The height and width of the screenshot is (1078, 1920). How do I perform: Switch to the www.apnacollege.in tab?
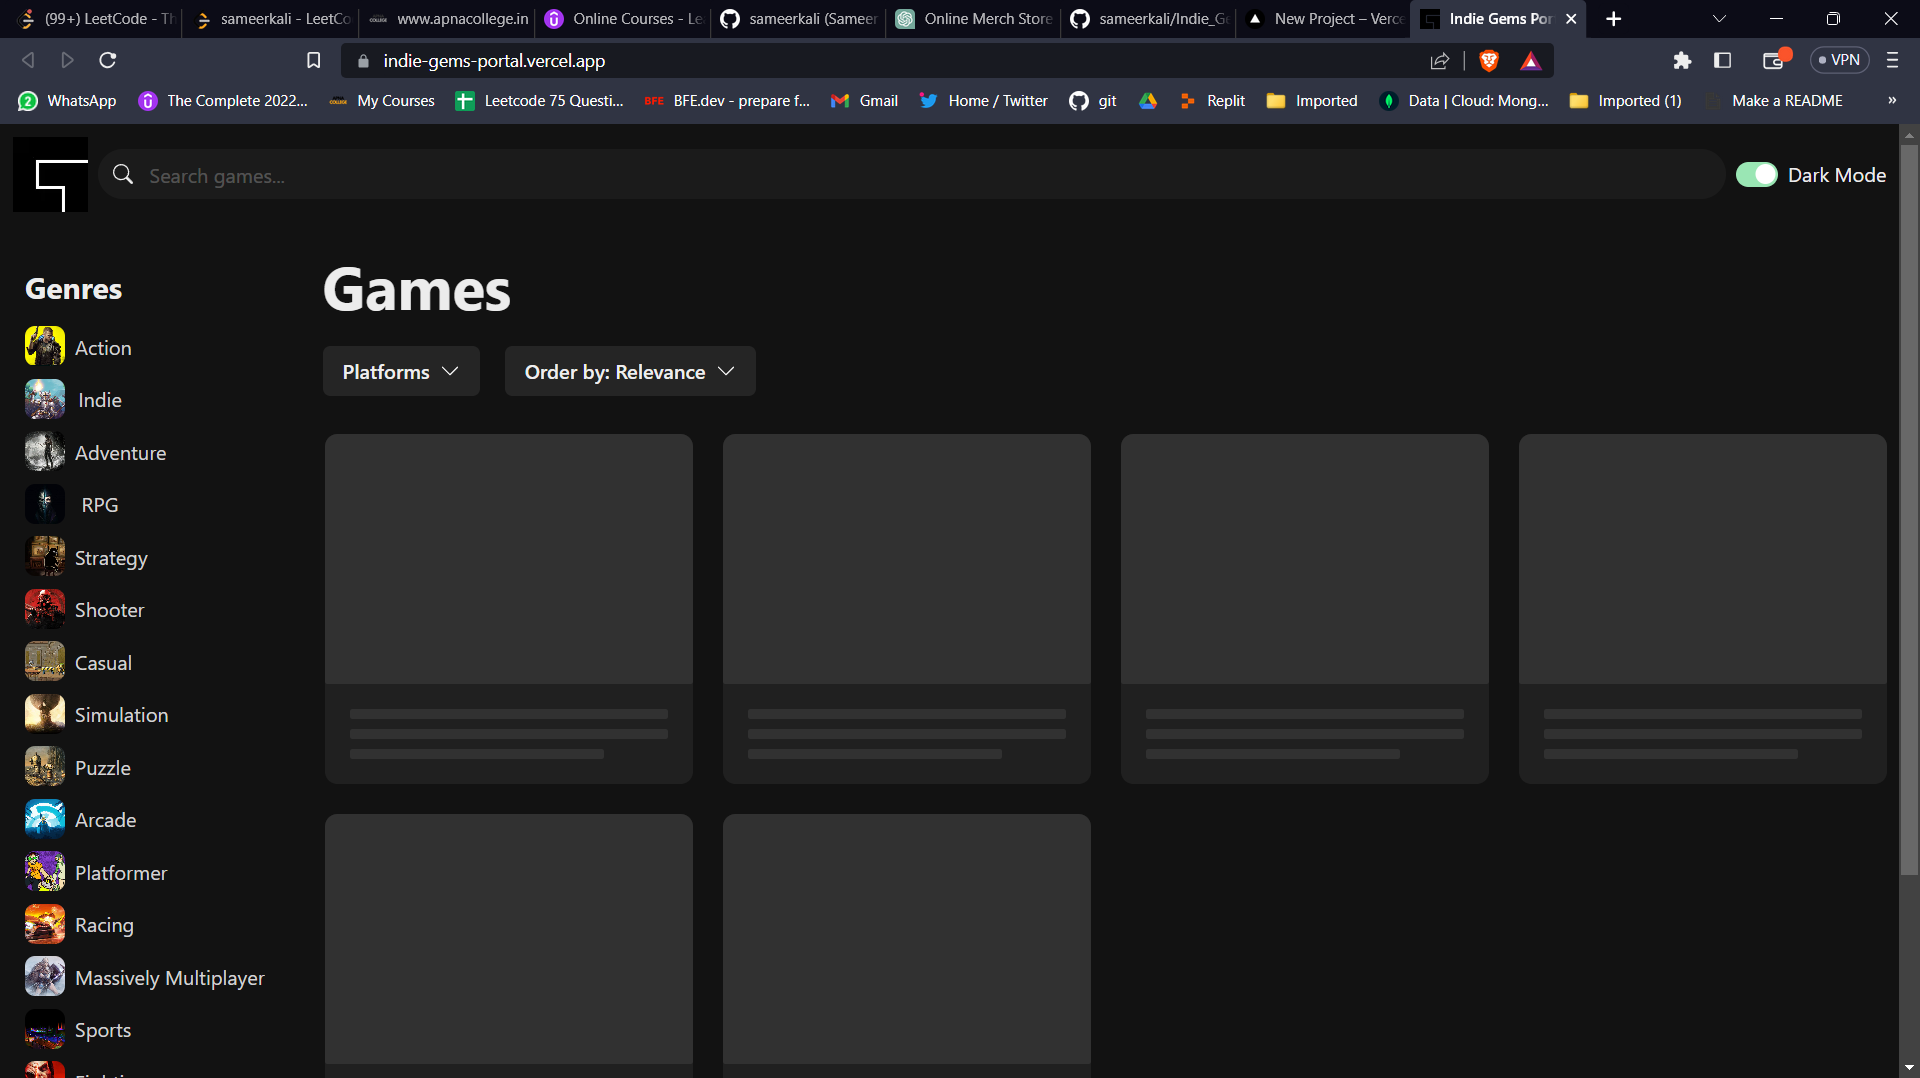pyautogui.click(x=448, y=19)
